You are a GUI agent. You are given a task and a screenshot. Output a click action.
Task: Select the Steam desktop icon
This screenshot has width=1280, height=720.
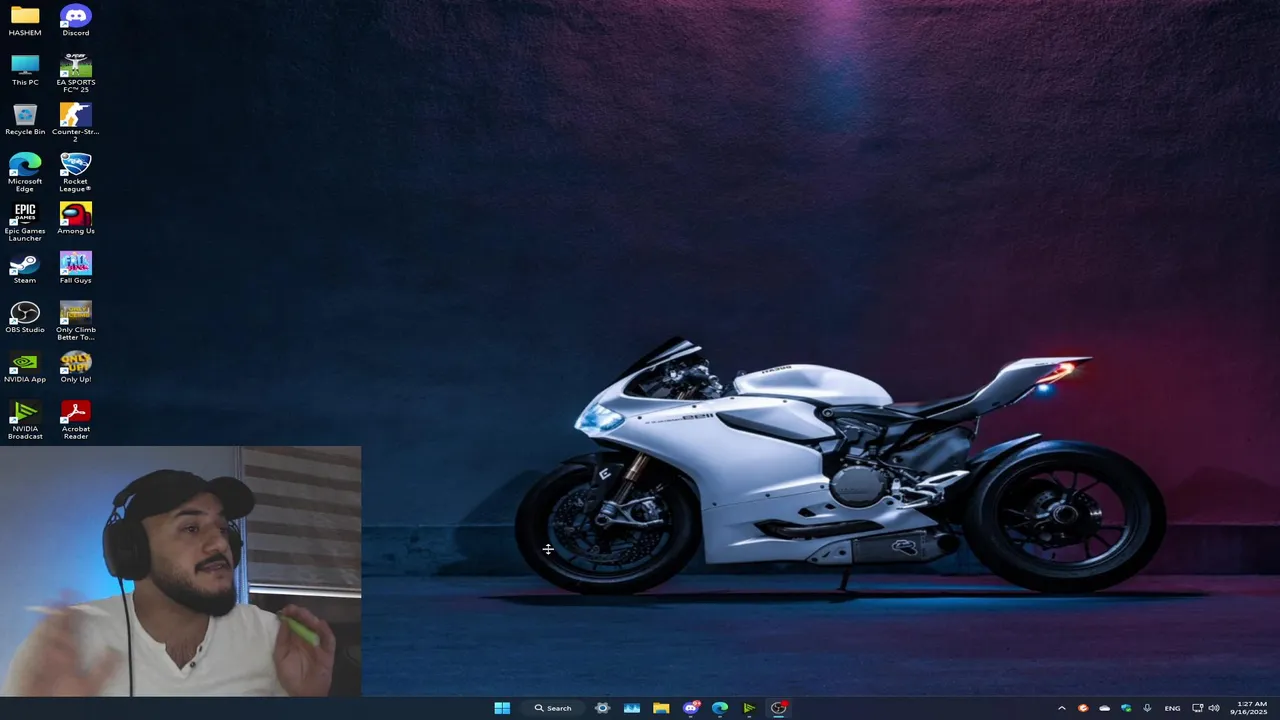25,268
